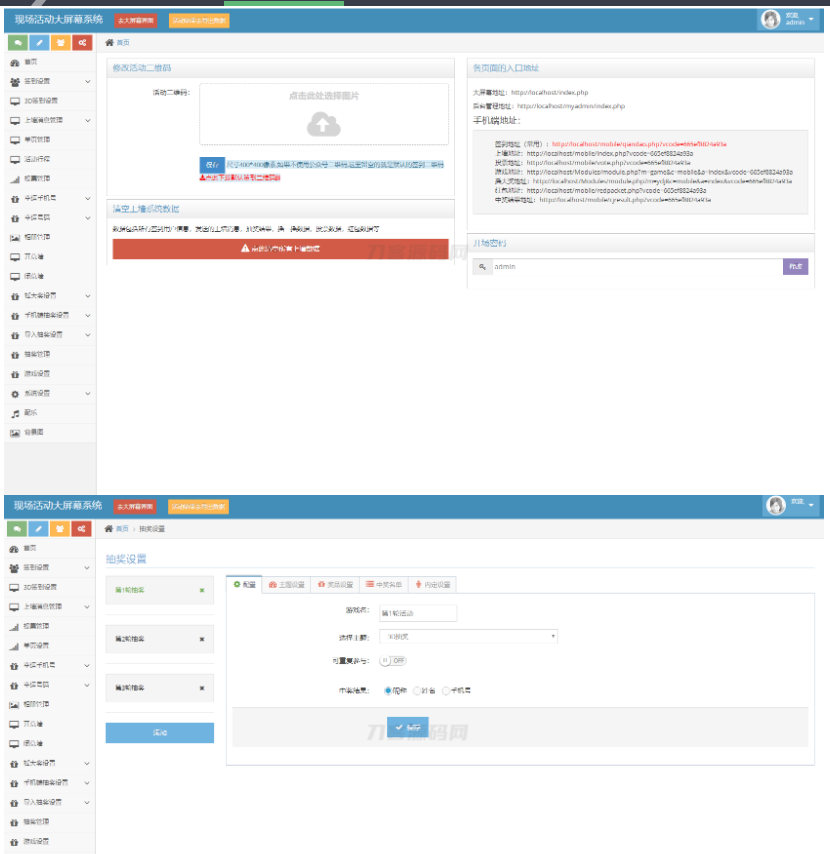Screen dimensions: 830x854
Task: Click the game name input field
Action: tap(417, 612)
